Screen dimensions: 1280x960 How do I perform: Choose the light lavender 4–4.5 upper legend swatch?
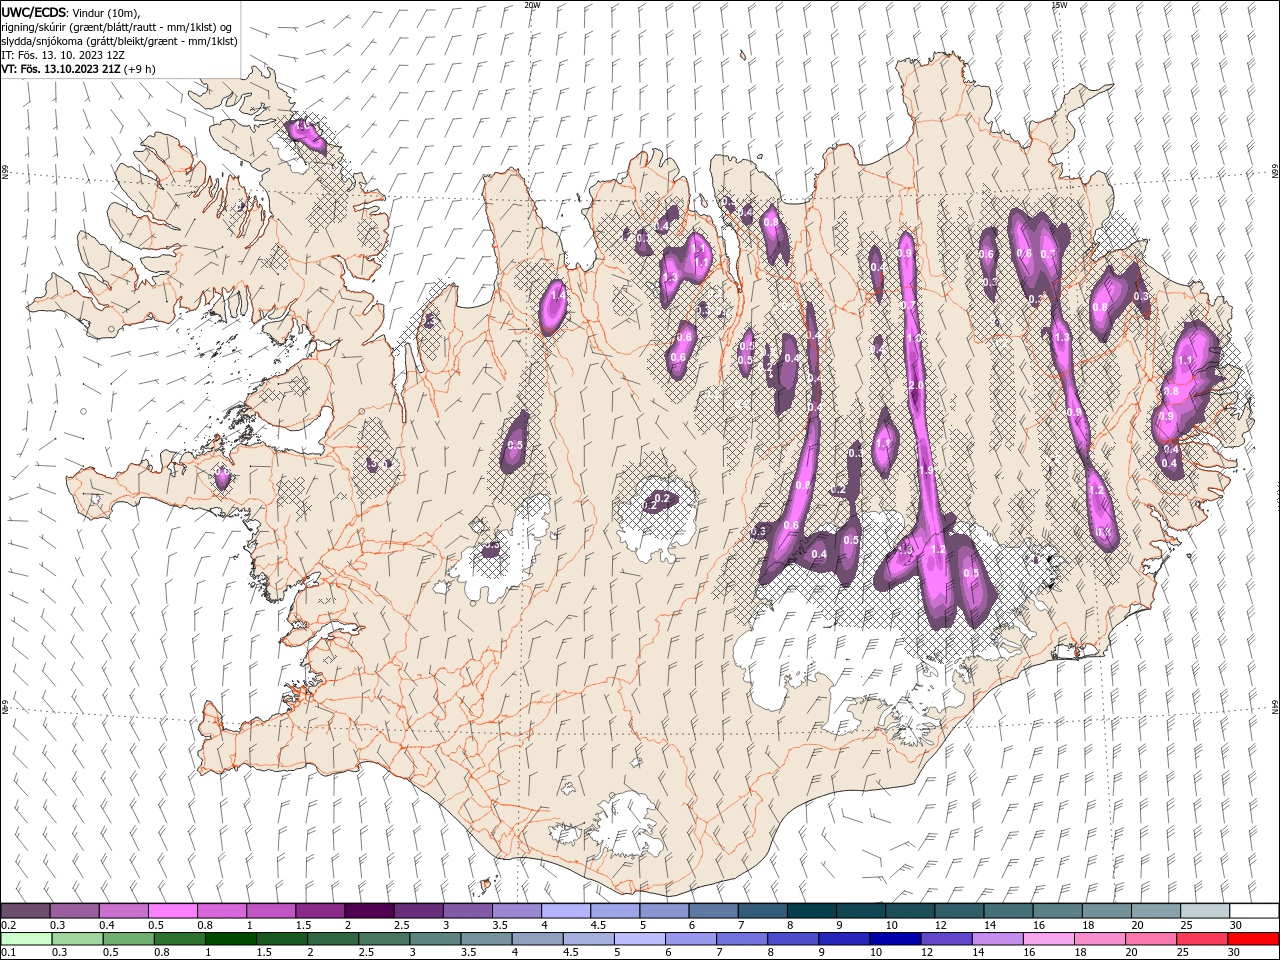tap(566, 911)
